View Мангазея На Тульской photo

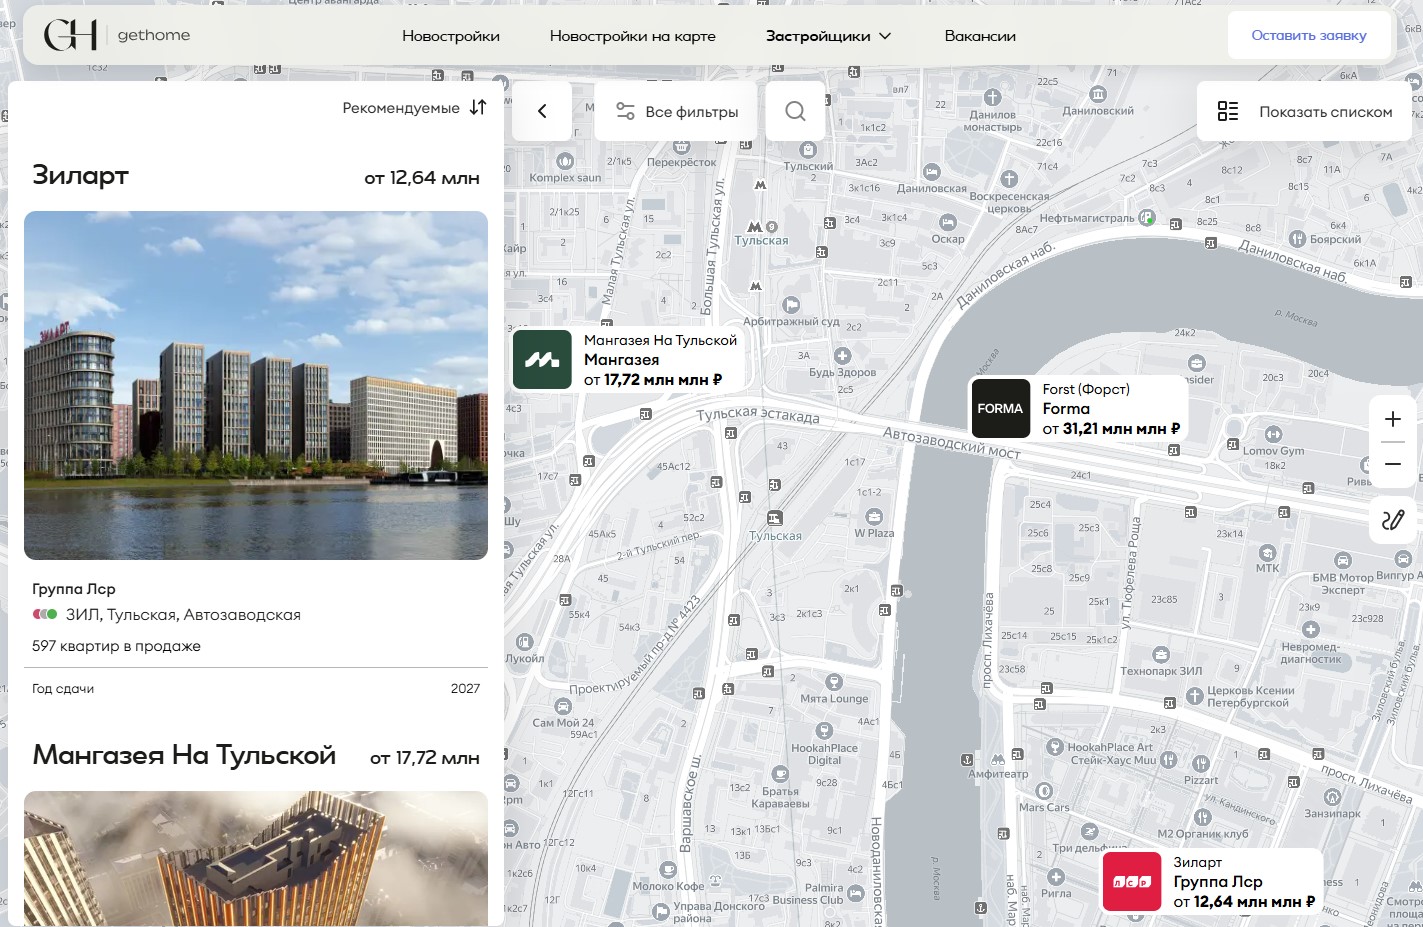coord(256,859)
